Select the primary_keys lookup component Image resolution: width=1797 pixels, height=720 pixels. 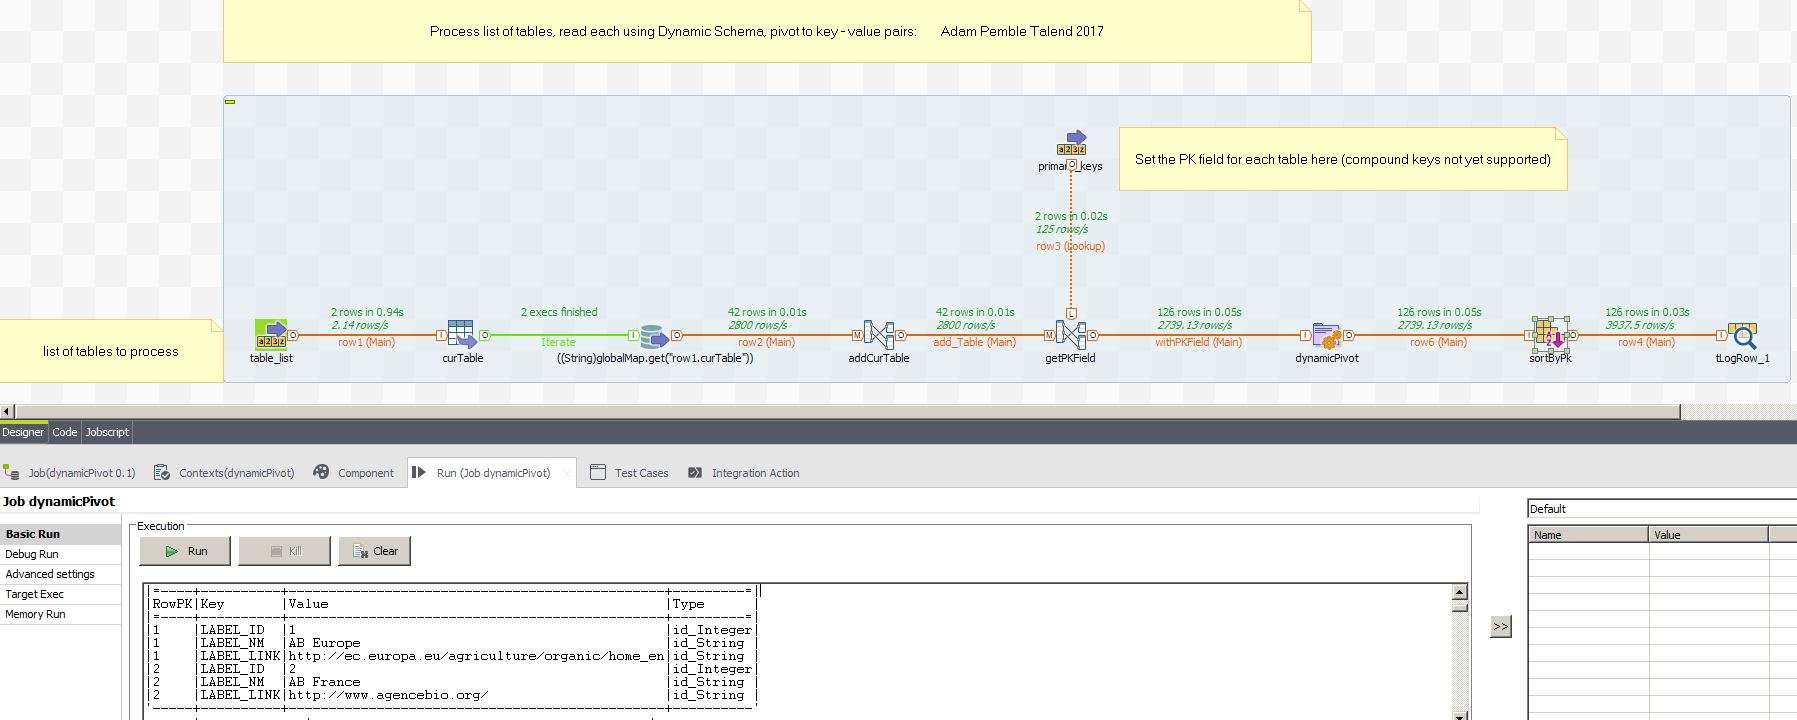[x=1071, y=144]
